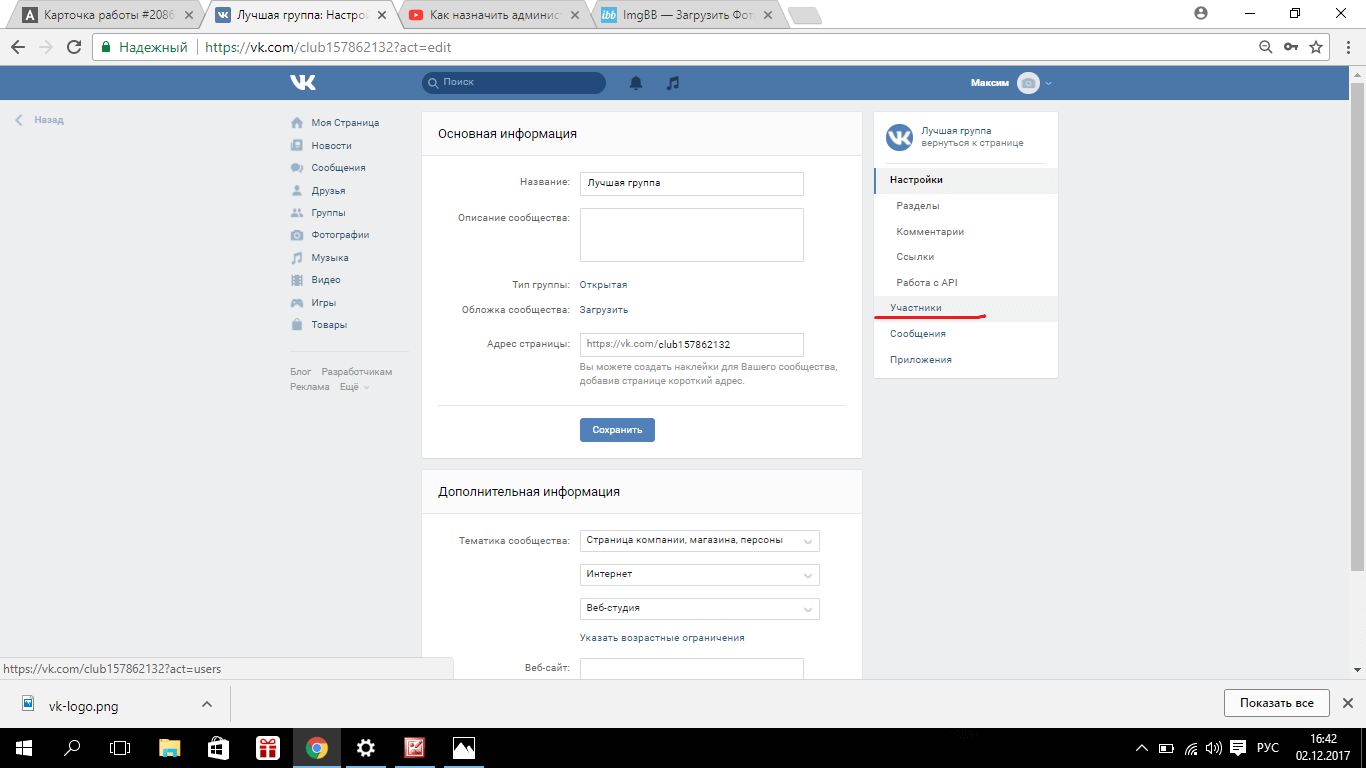Open Windows Start button
The height and width of the screenshot is (768, 1366).
tap(23, 747)
